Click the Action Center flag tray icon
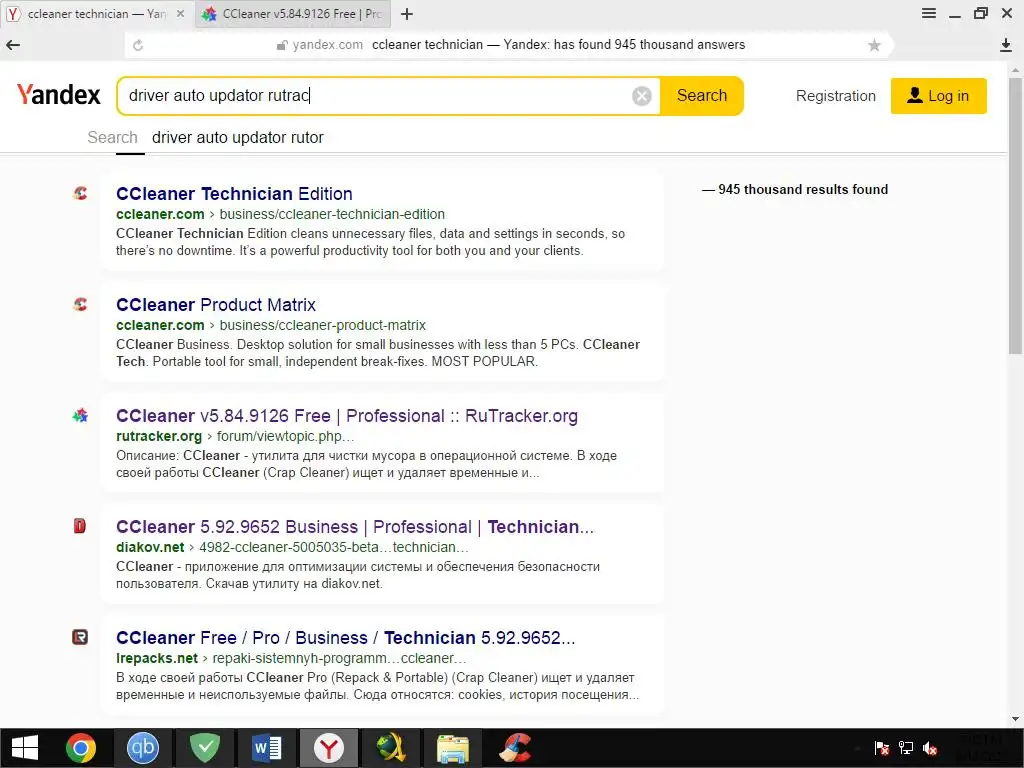Image resolution: width=1024 pixels, height=768 pixels. point(882,748)
